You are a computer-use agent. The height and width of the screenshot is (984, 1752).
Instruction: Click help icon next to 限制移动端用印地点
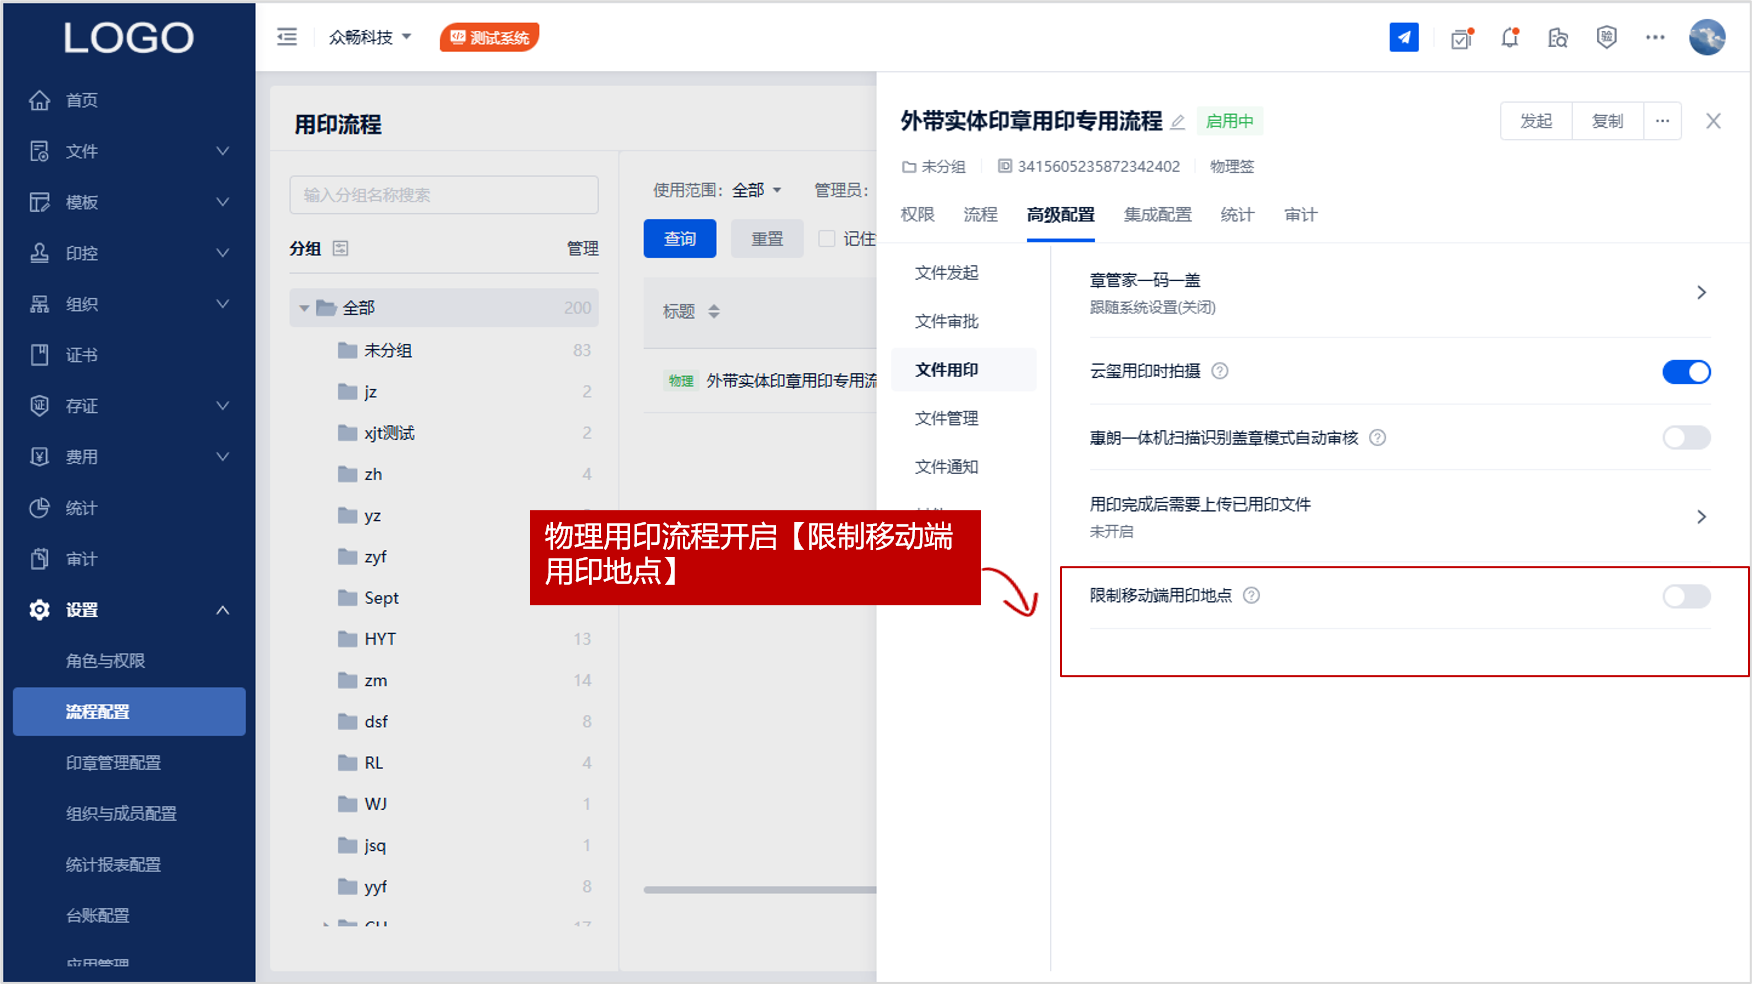[1251, 596]
